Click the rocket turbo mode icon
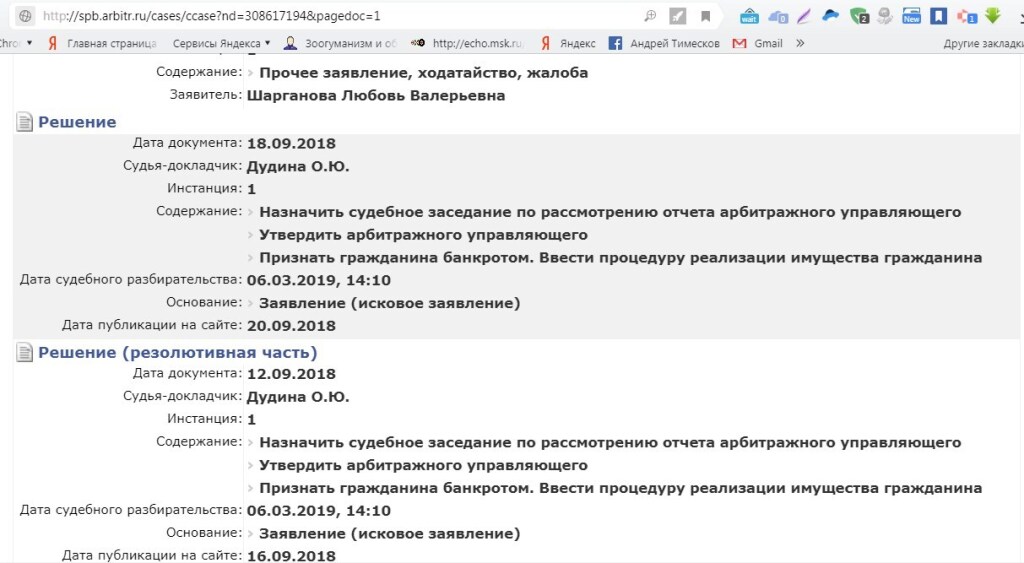The height and width of the screenshot is (563, 1024). click(677, 16)
